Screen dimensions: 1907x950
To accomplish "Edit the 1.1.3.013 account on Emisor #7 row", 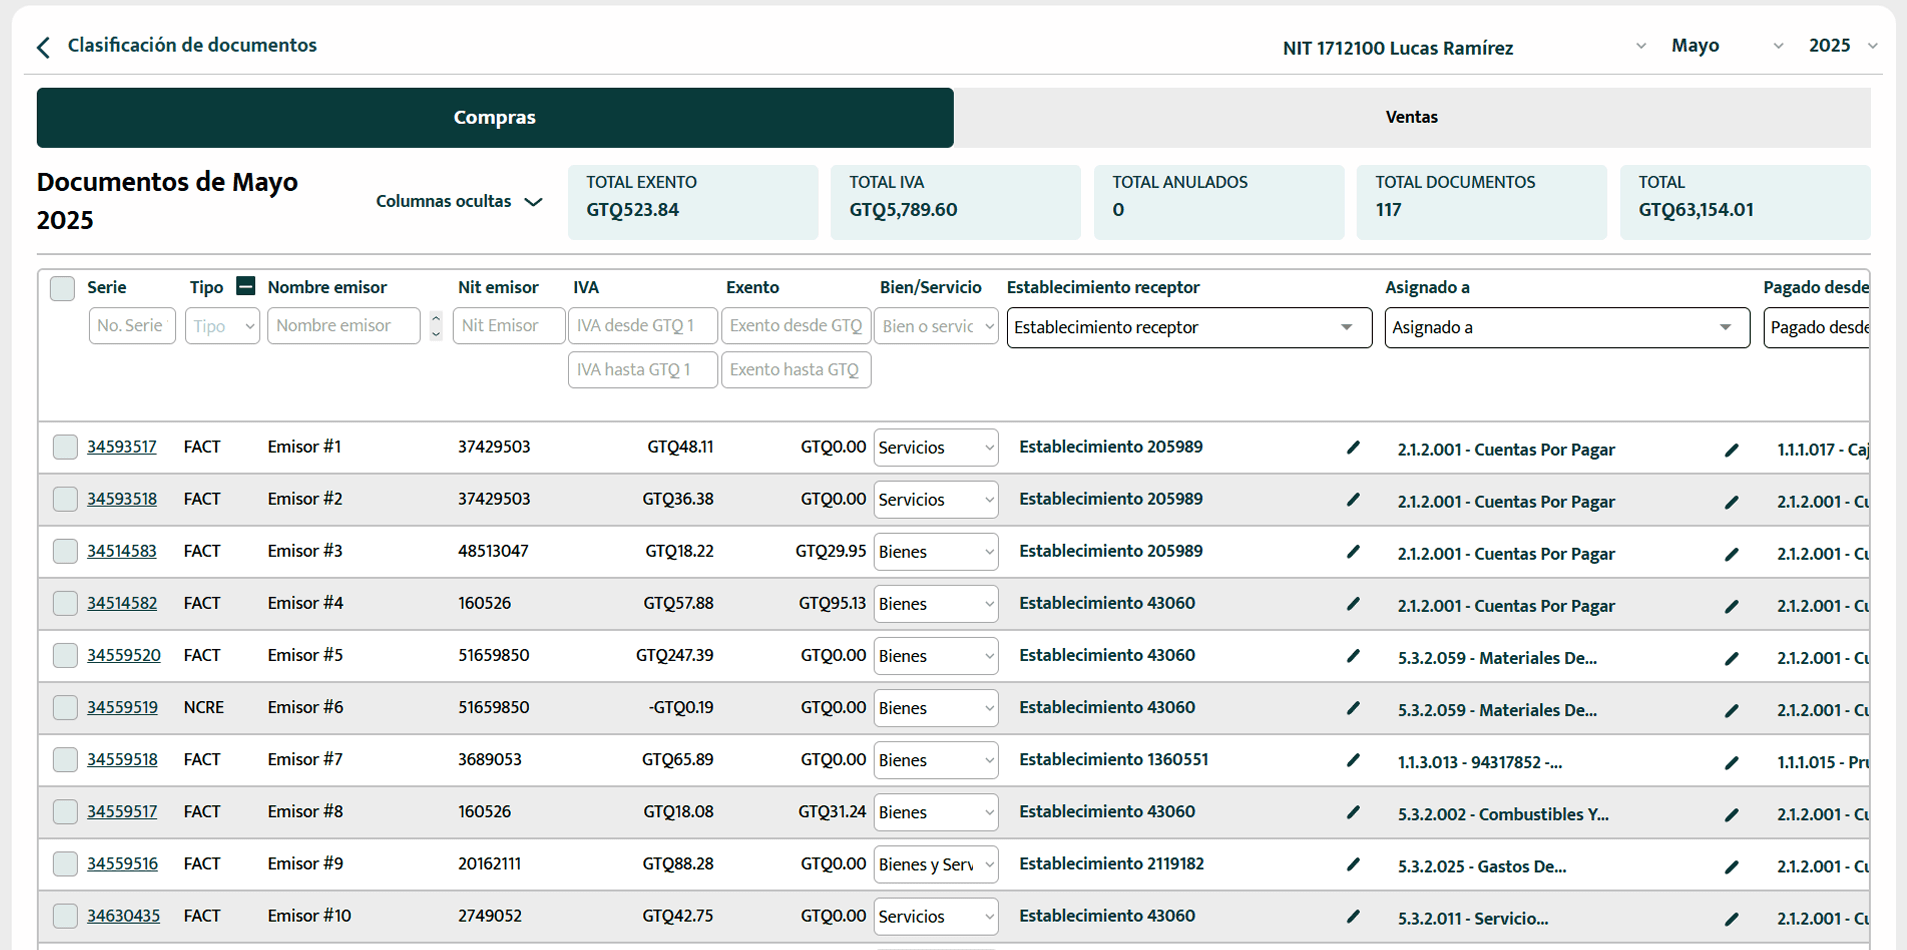I will [1732, 762].
